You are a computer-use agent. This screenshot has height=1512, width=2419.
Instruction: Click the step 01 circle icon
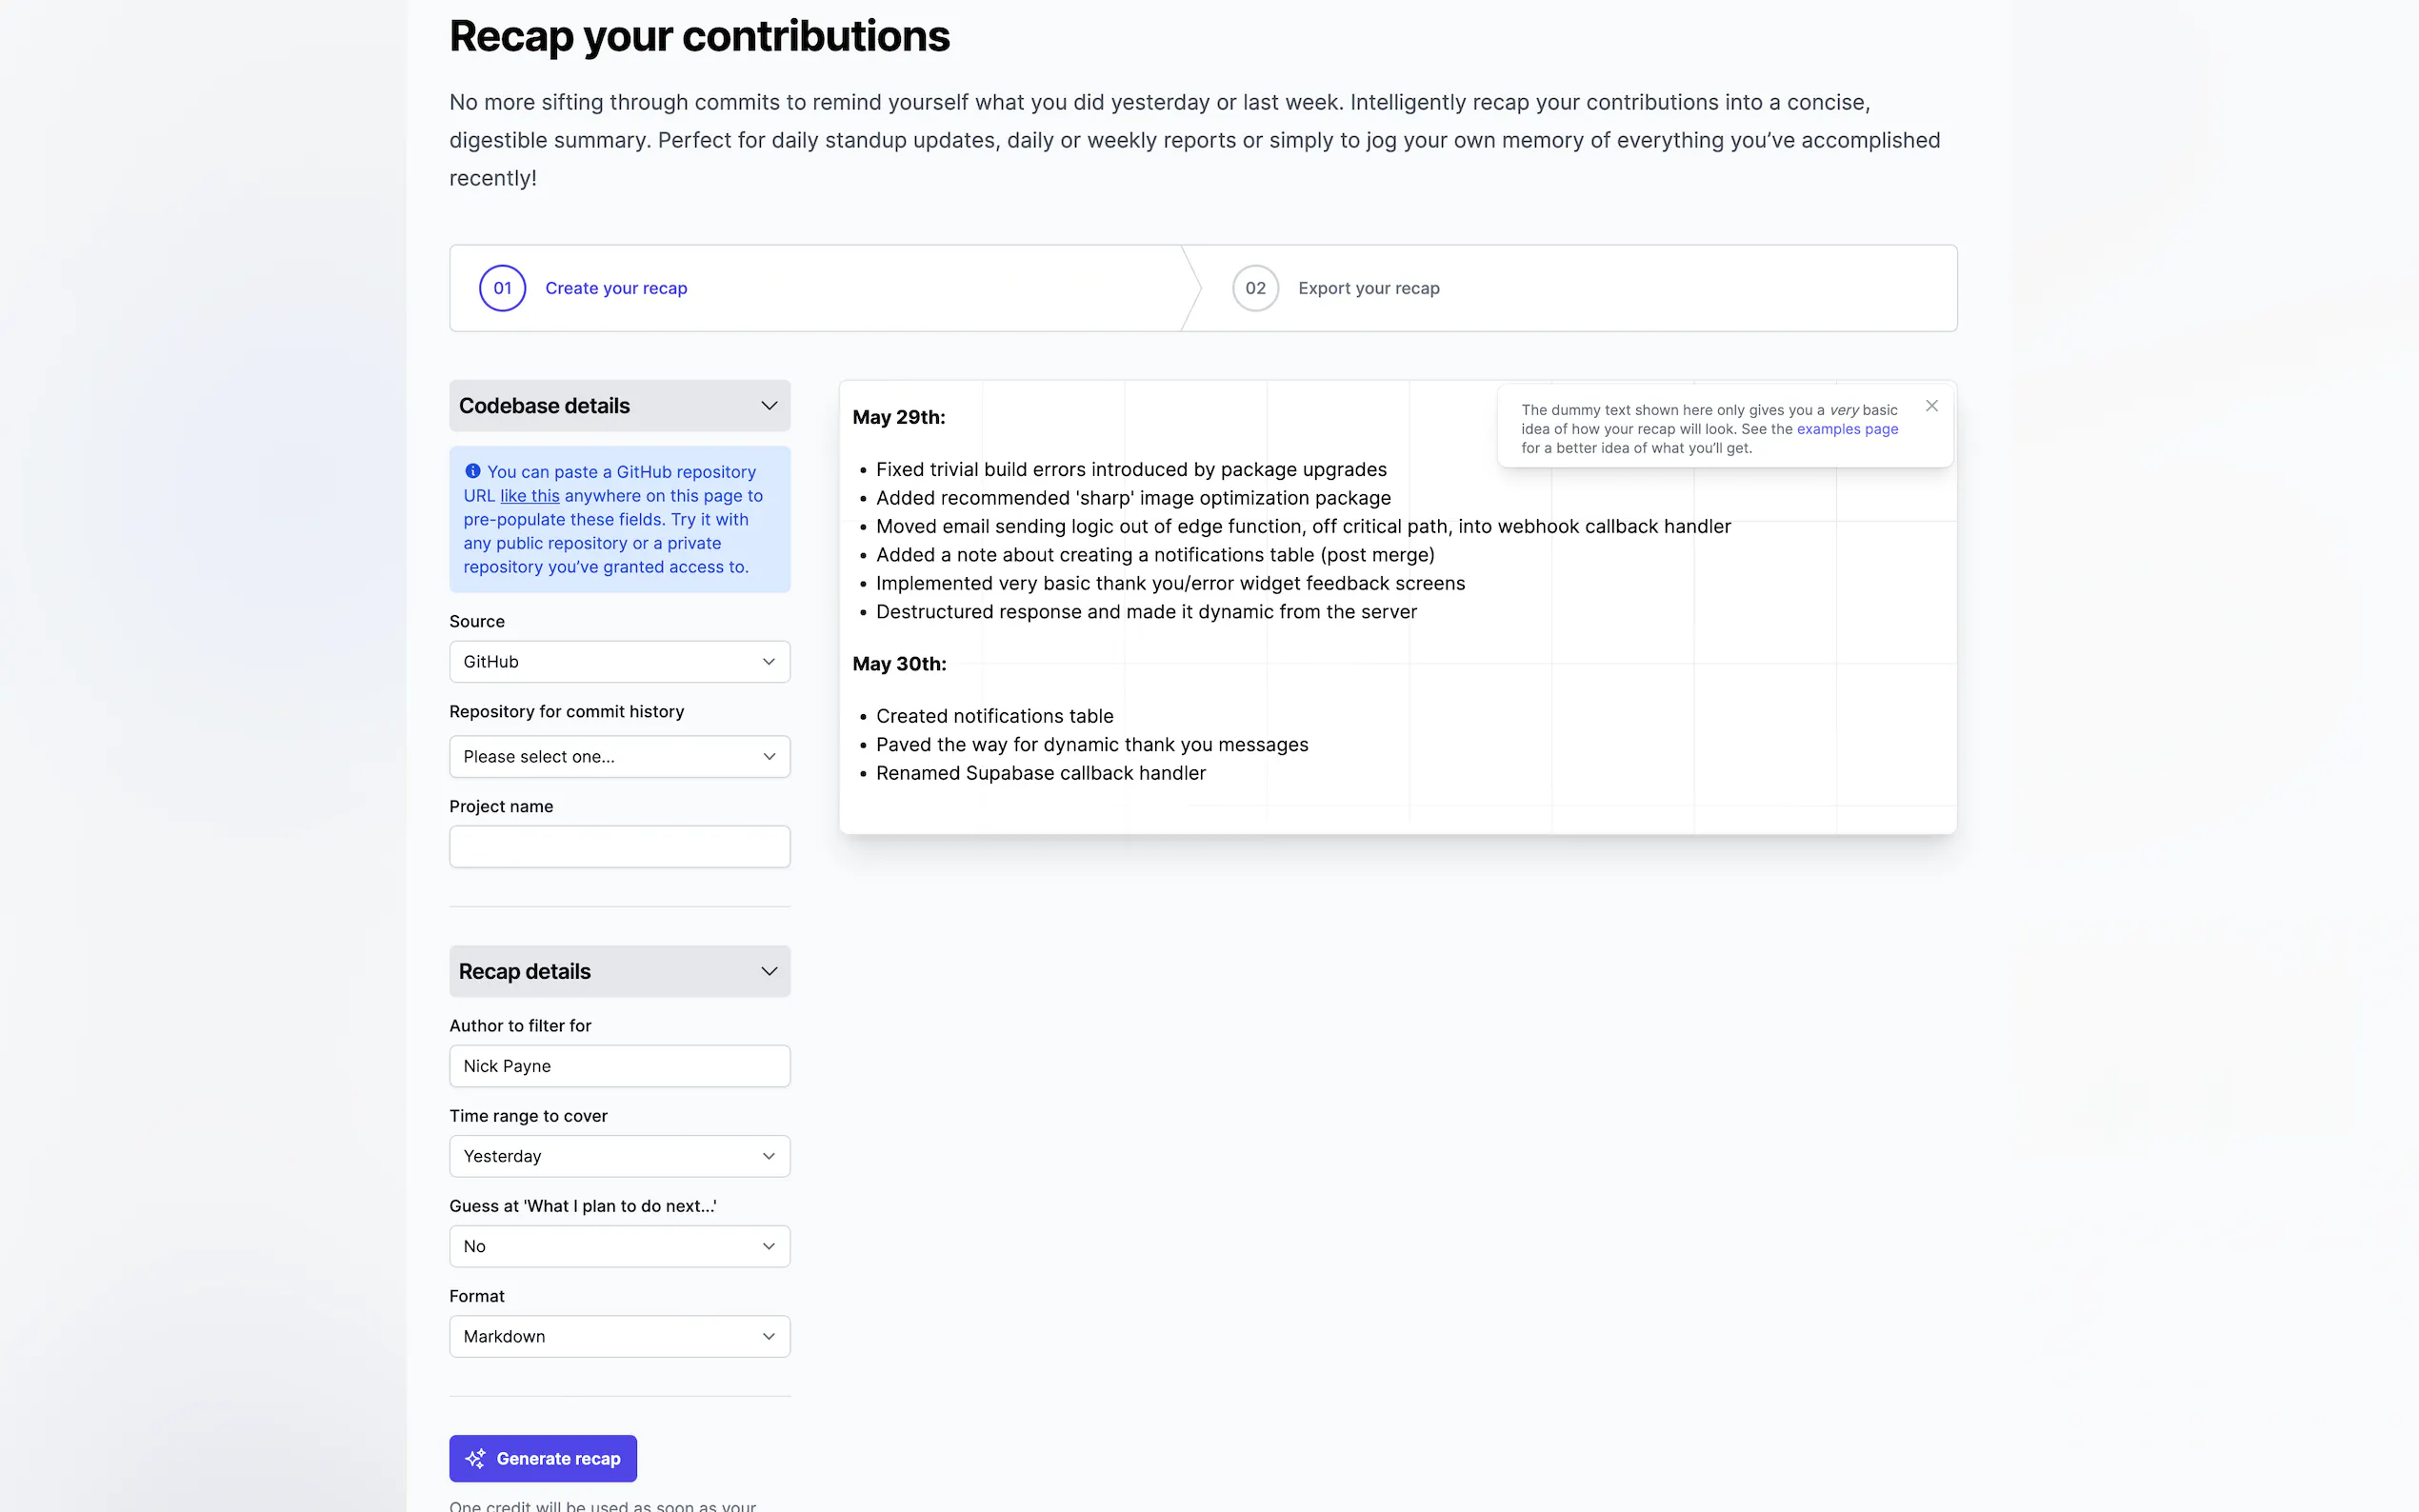tap(502, 288)
